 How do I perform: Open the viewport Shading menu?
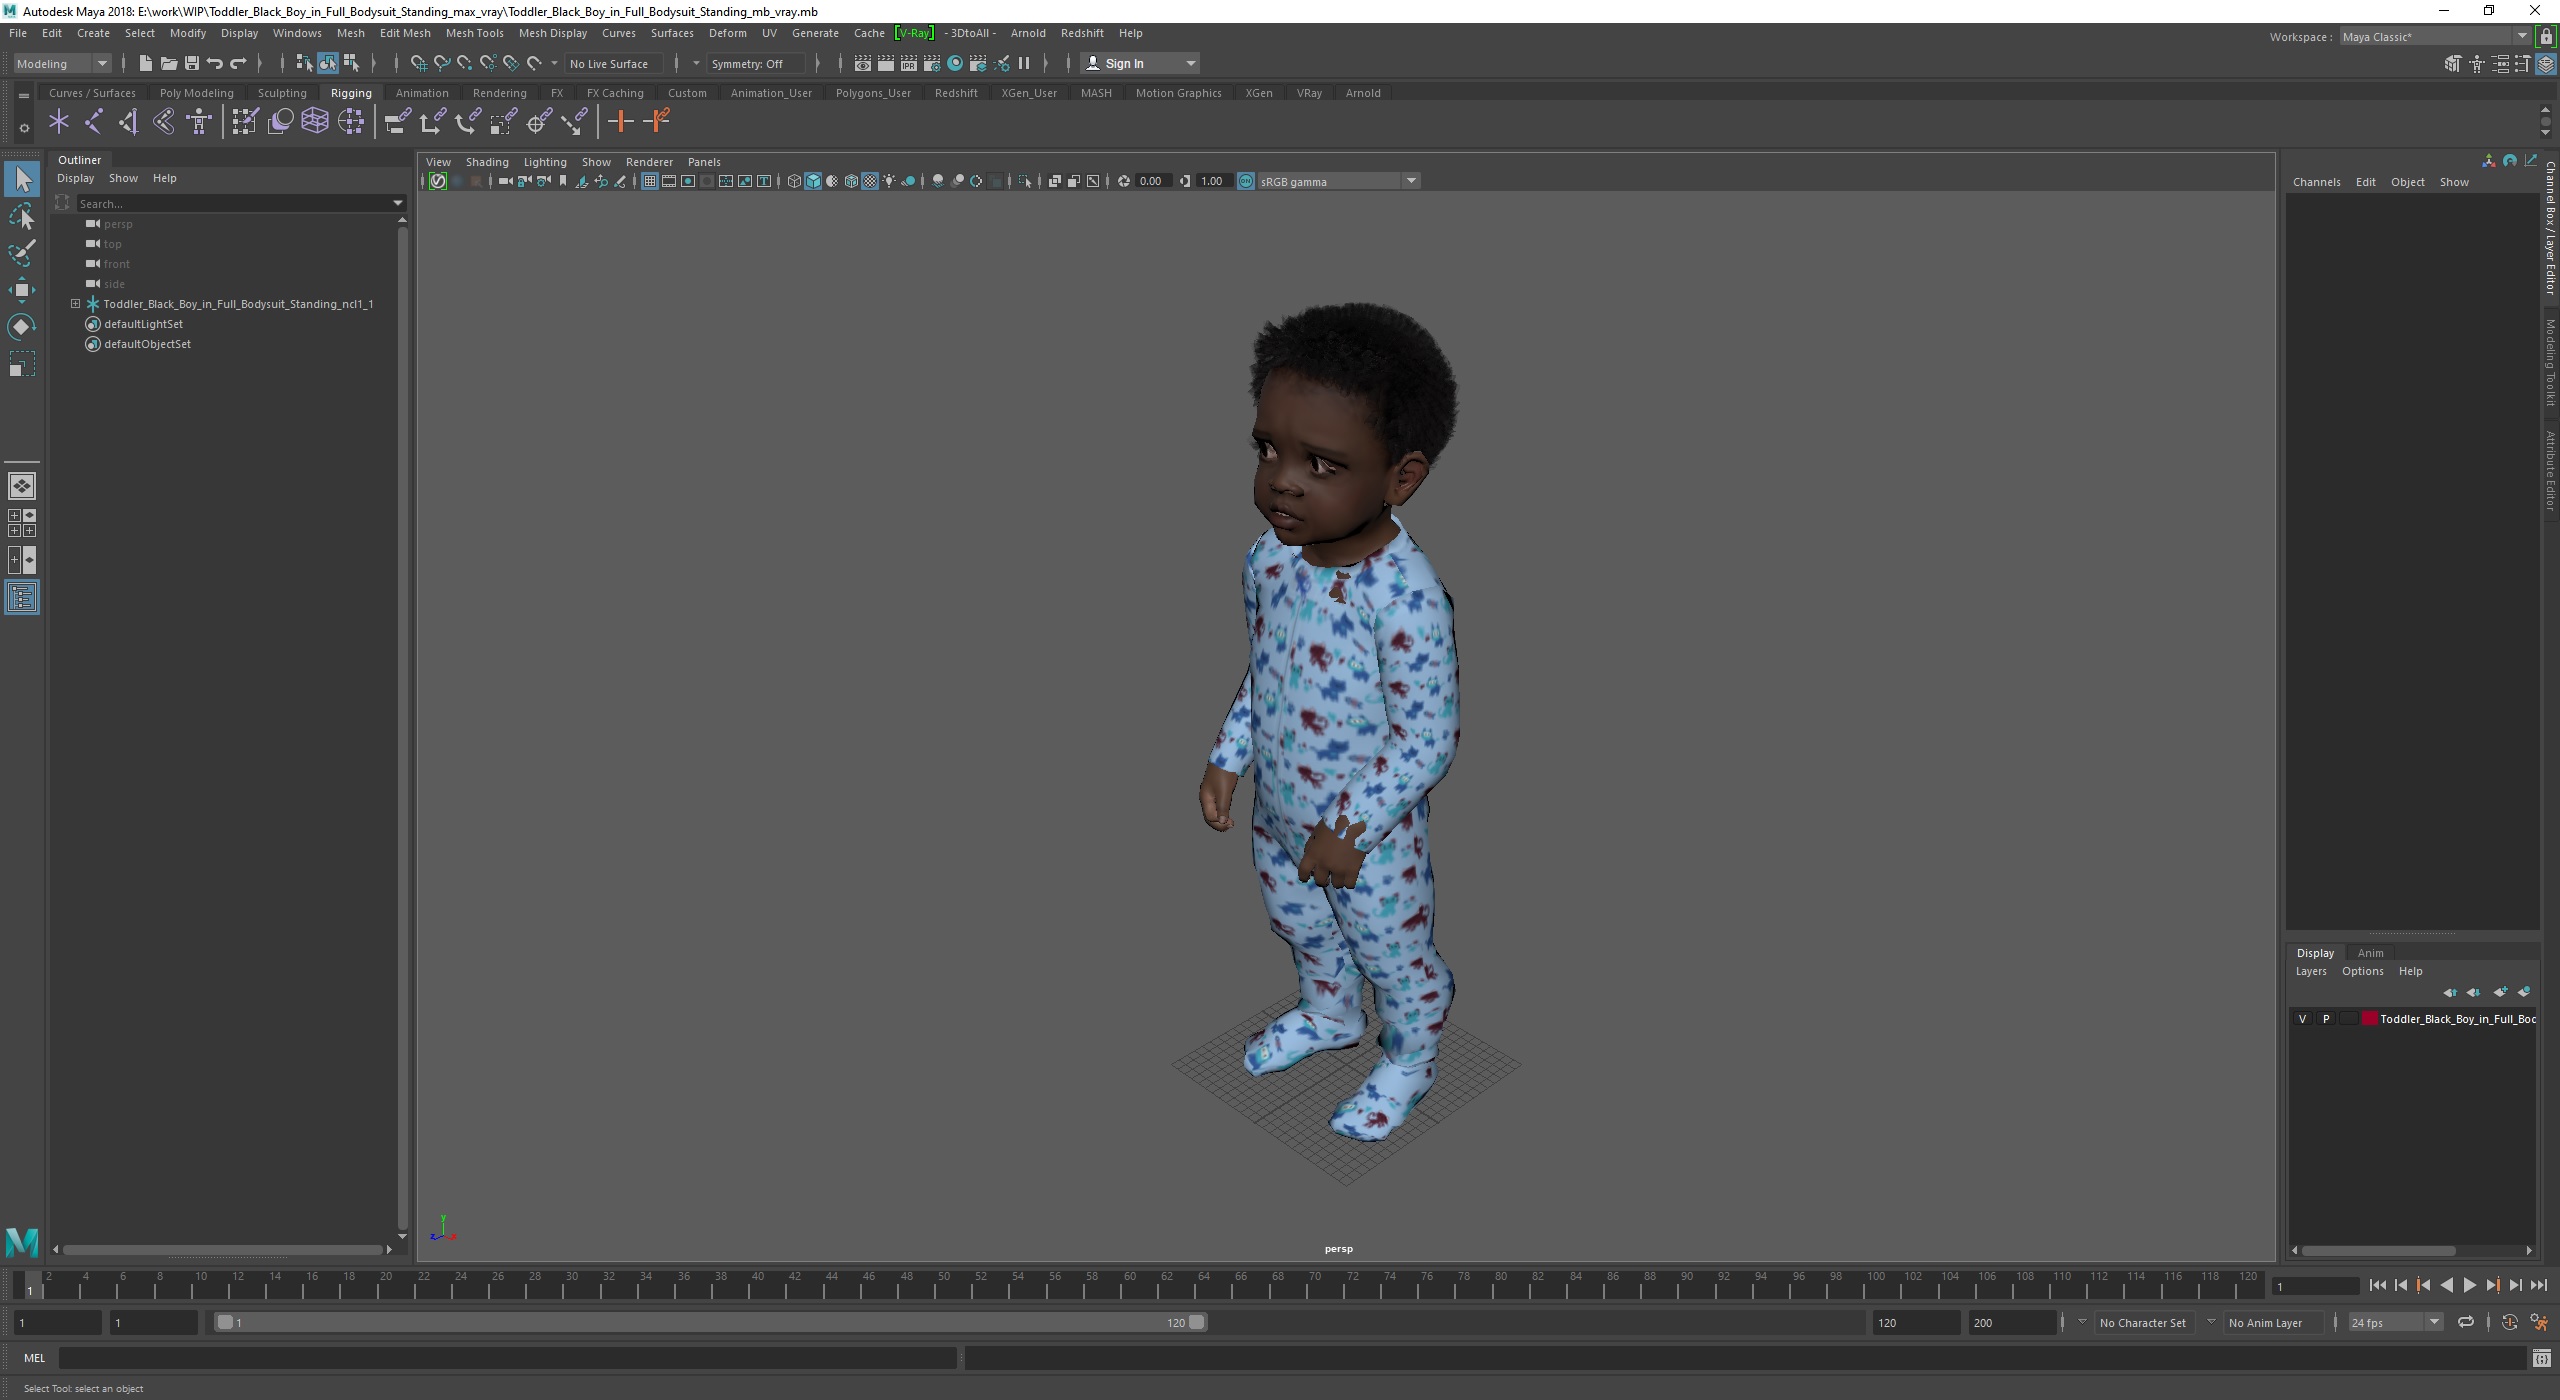point(487,162)
